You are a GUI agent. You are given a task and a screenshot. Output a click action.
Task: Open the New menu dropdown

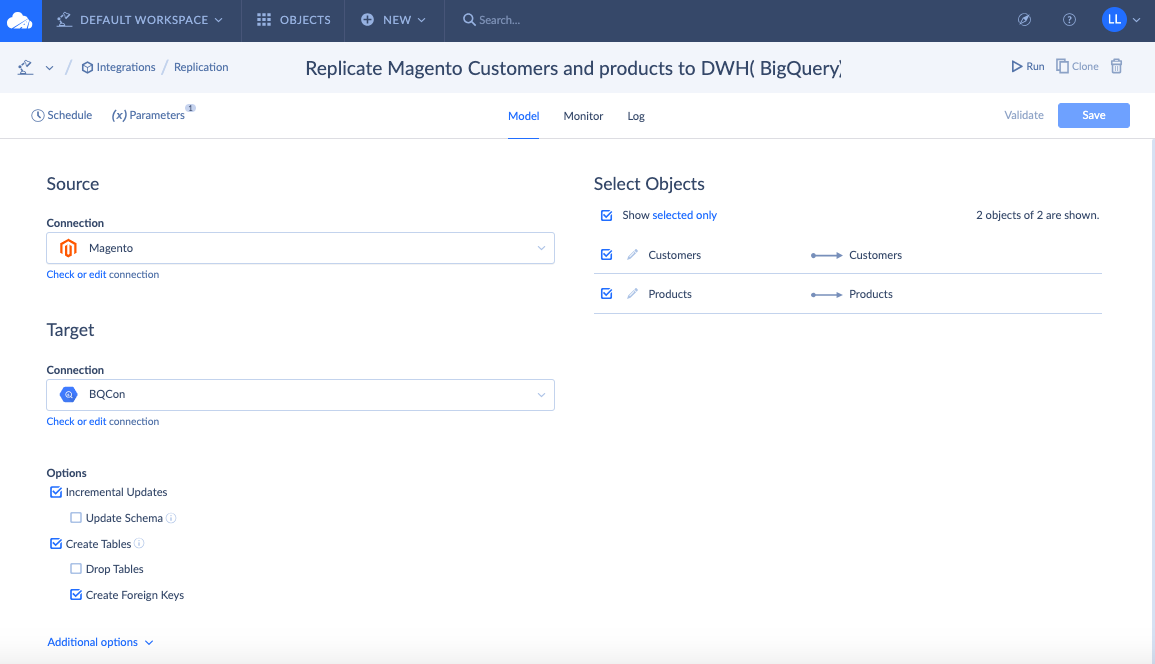[x=393, y=20]
